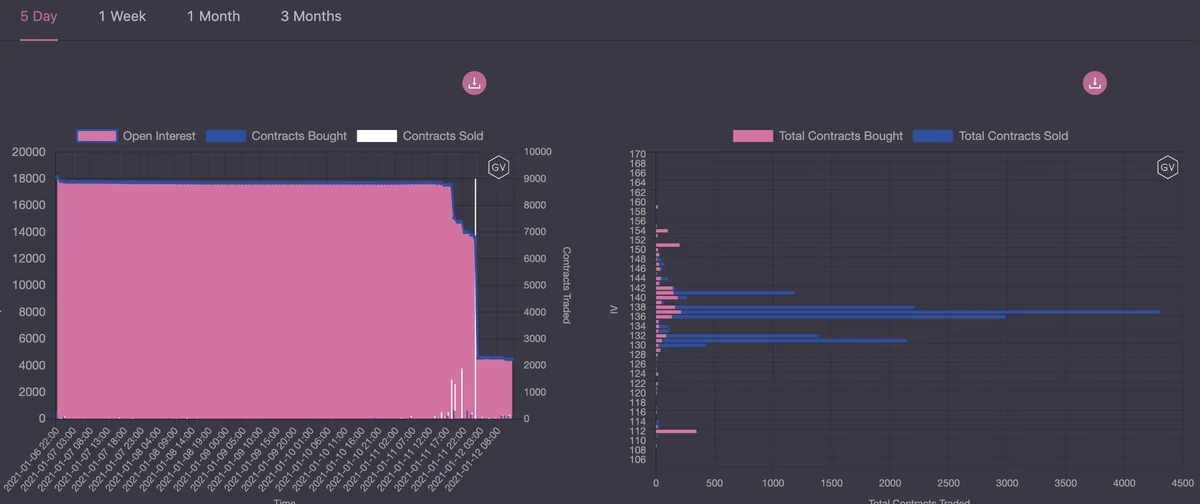Image resolution: width=1200 pixels, height=504 pixels.
Task: Select the 5 Day tab
Action: (x=39, y=16)
